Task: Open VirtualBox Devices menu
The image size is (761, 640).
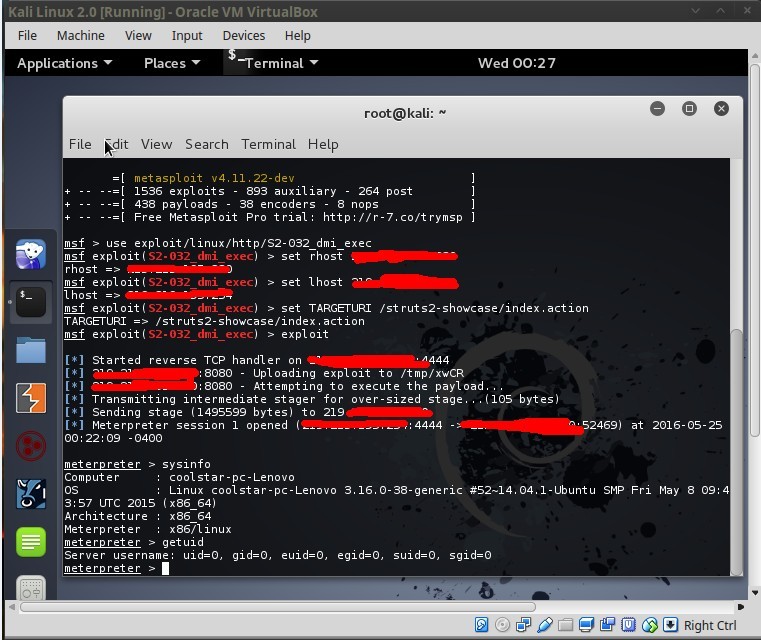Action: click(244, 35)
